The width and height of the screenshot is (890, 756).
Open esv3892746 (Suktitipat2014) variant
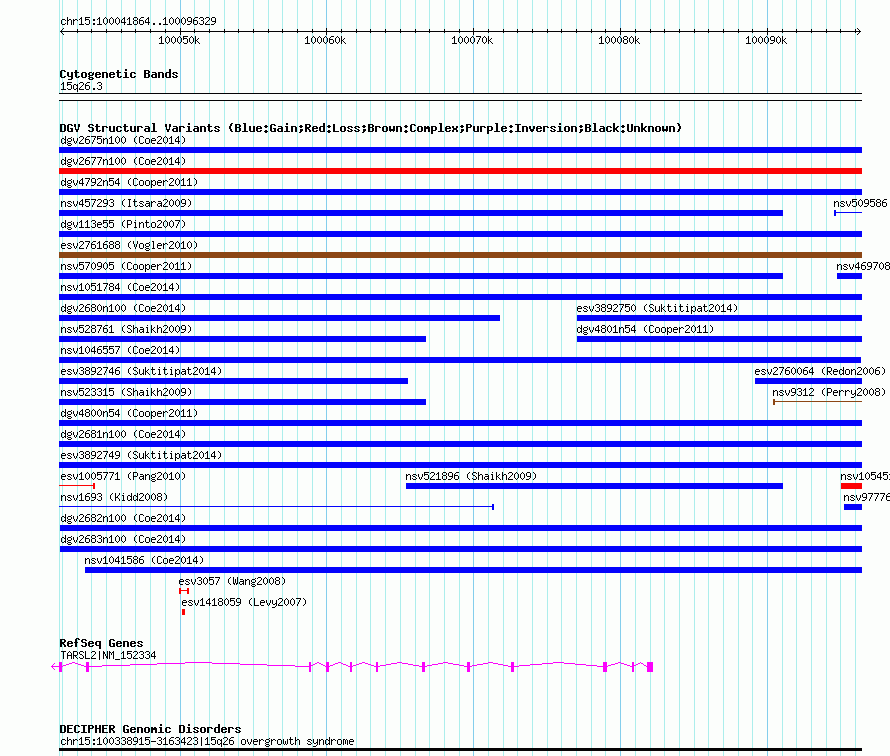pos(141,371)
